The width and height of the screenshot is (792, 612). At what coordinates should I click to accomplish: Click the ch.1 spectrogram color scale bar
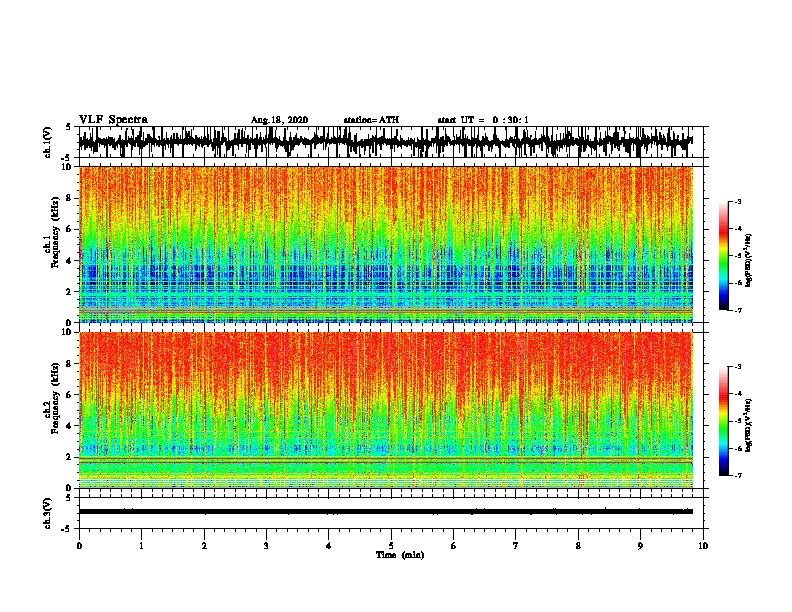click(x=723, y=256)
